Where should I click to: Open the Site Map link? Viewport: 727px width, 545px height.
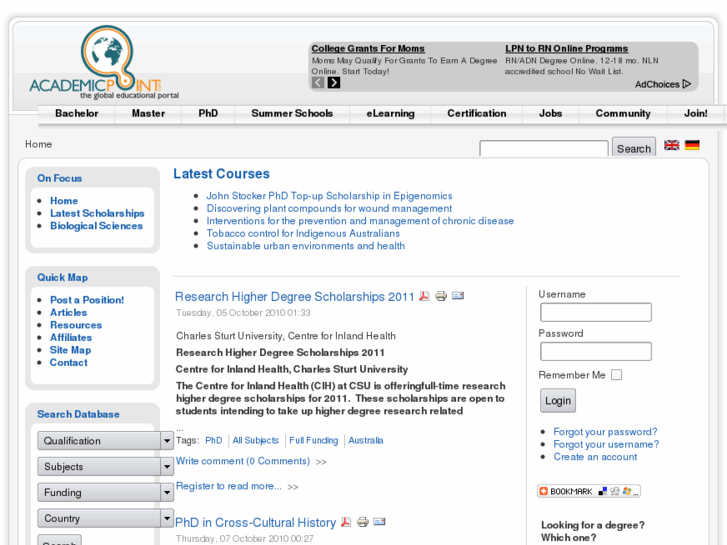(x=70, y=350)
